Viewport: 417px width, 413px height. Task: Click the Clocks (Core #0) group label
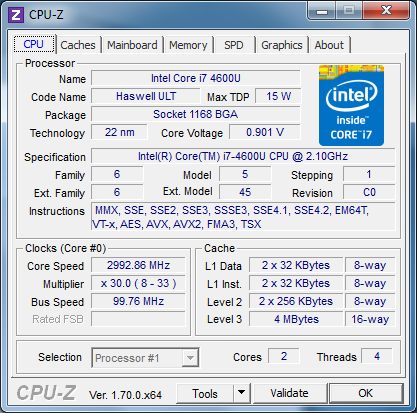[x=65, y=248]
